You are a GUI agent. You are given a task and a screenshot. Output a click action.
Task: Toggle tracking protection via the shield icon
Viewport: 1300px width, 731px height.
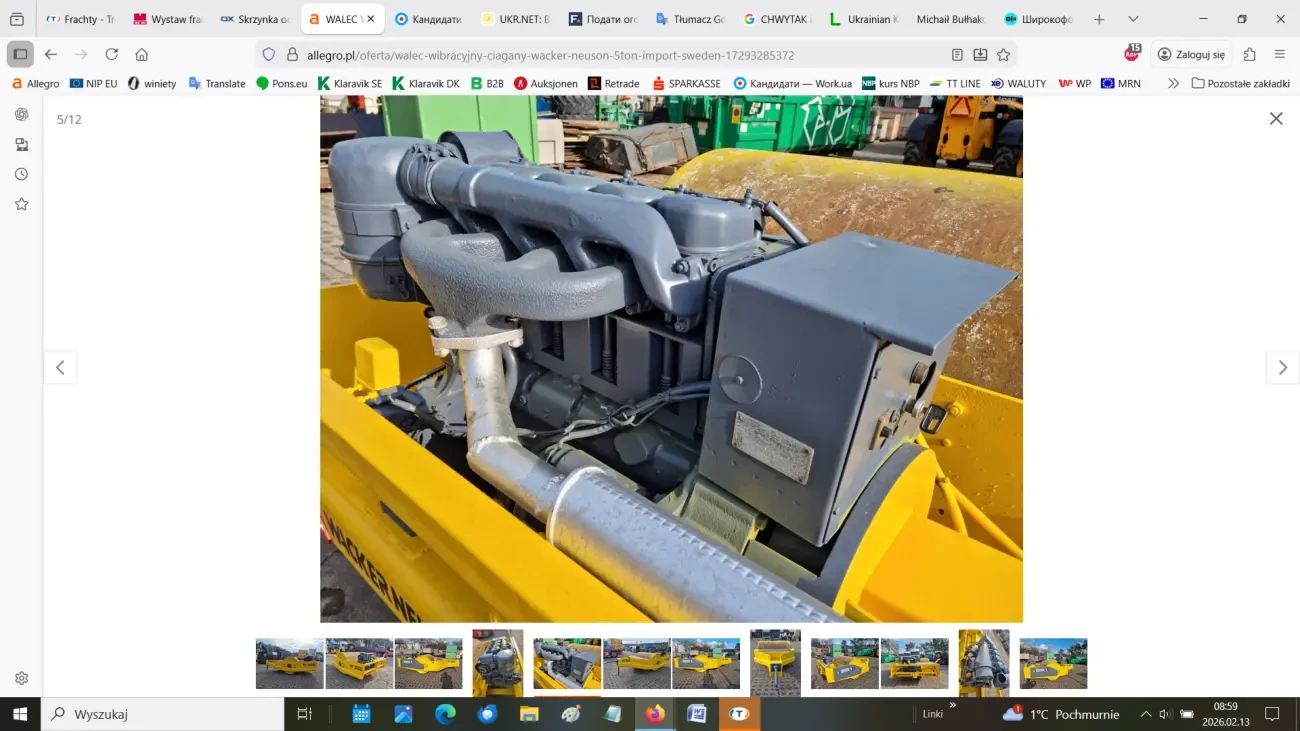pyautogui.click(x=268, y=54)
